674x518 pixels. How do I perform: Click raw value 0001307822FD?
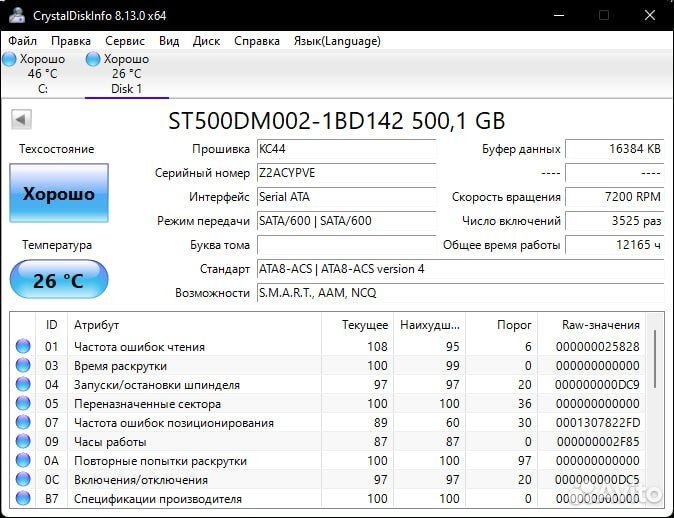pos(597,423)
